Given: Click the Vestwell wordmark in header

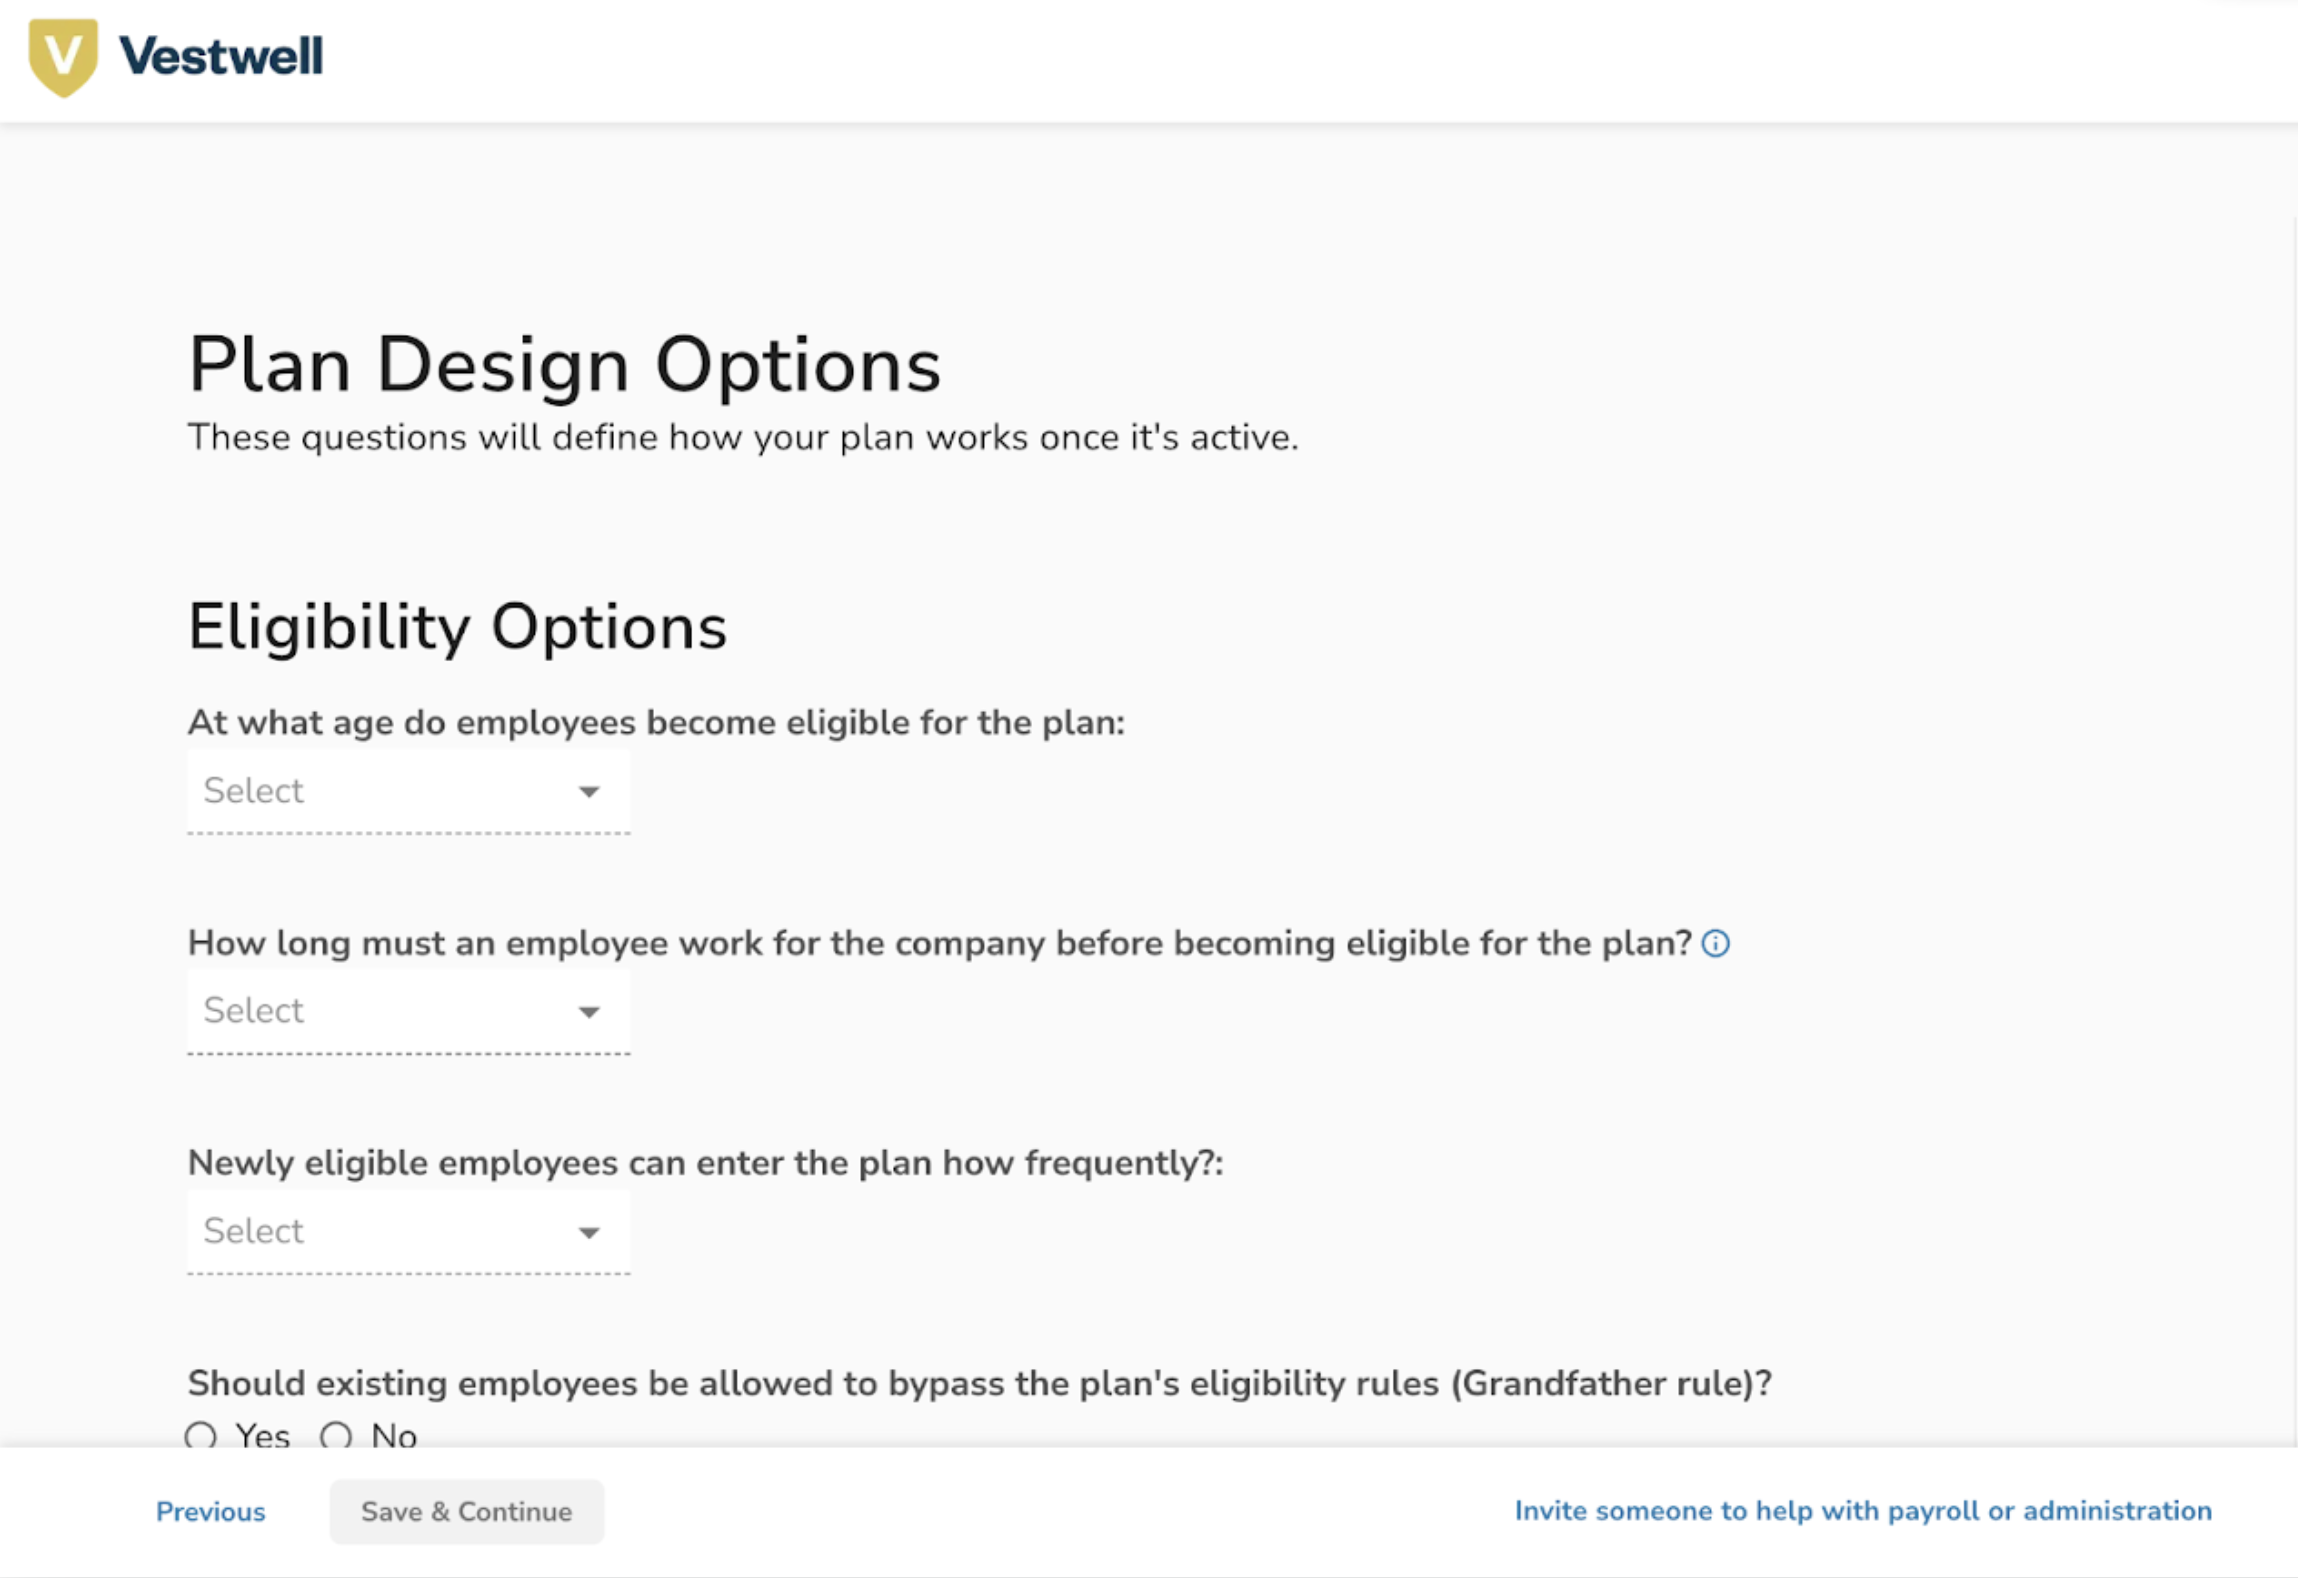Looking at the screenshot, I should tap(221, 56).
